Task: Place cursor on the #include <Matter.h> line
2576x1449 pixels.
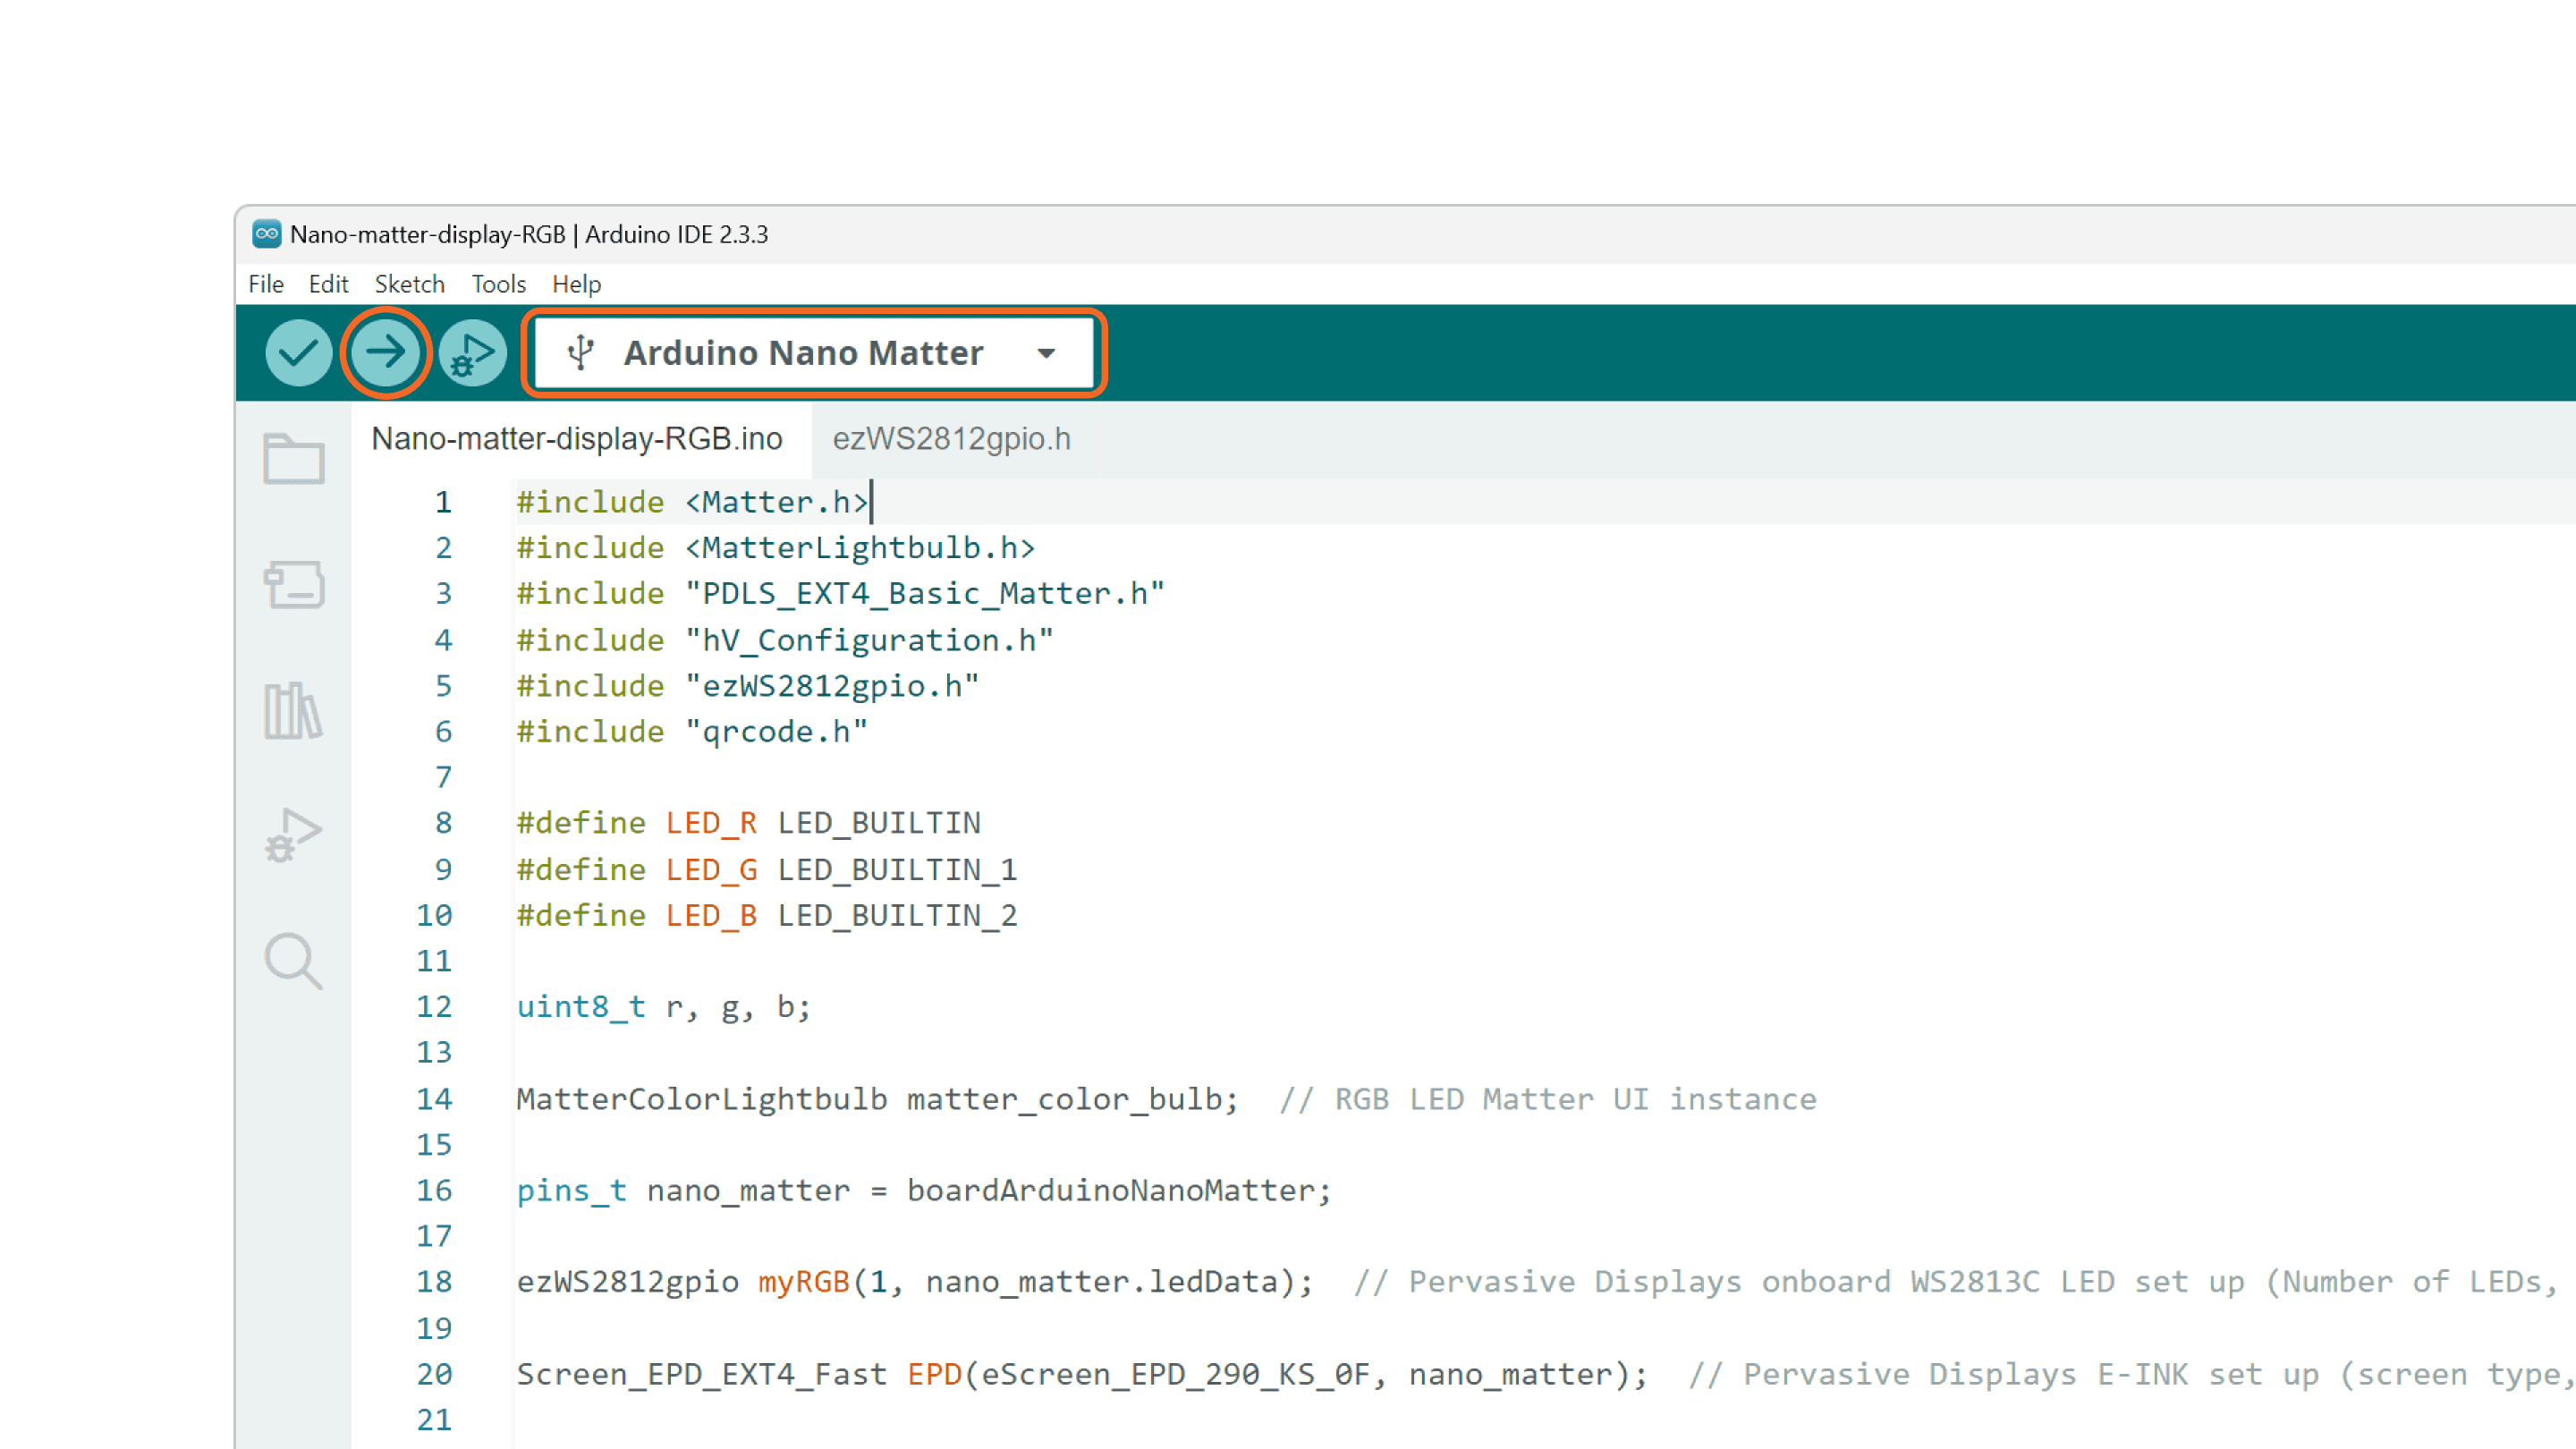Action: 692,501
